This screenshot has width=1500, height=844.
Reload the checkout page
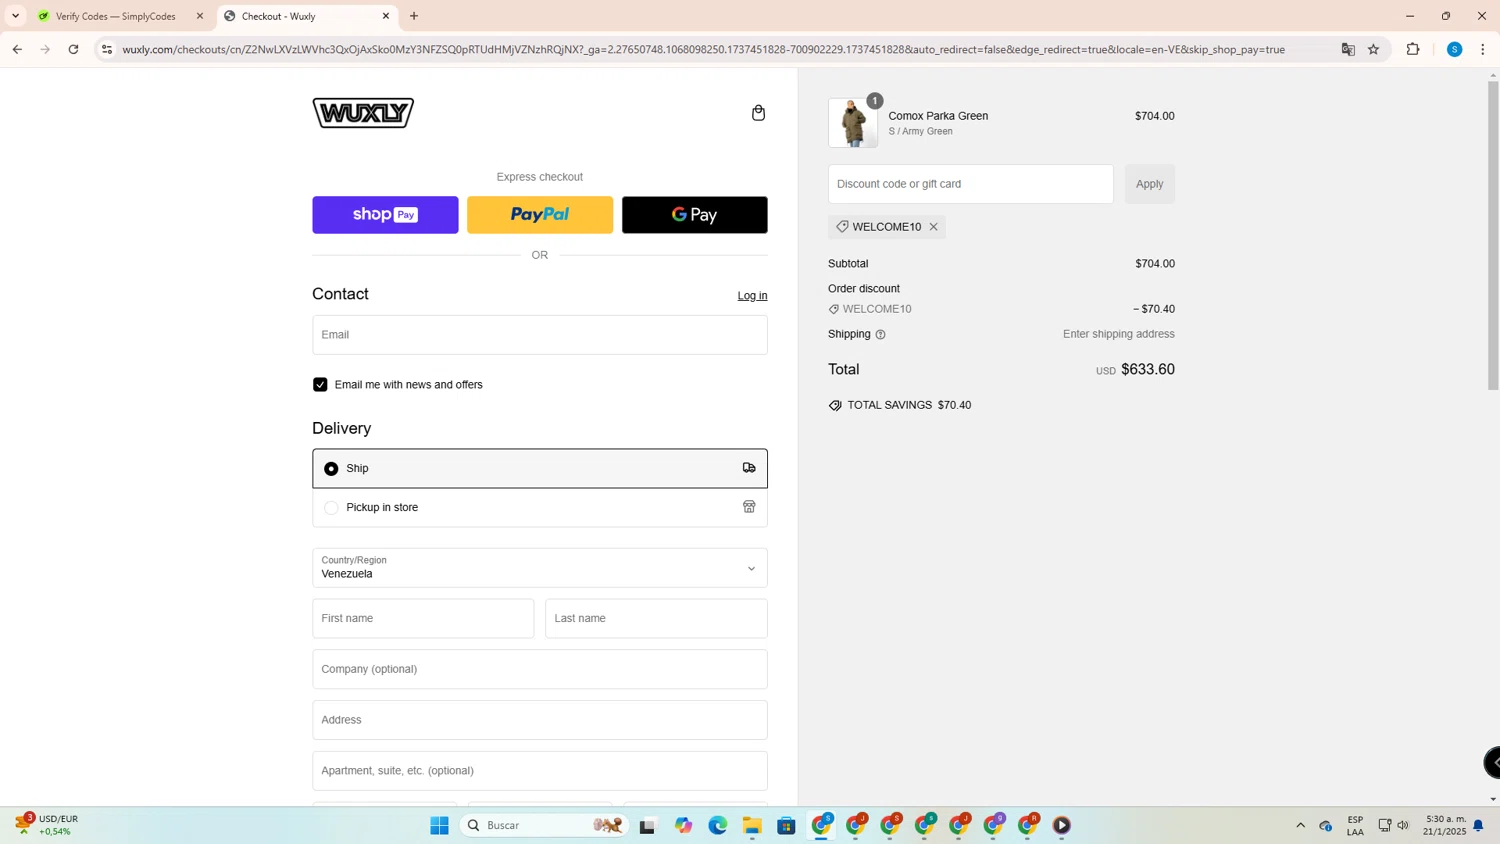pos(73,49)
